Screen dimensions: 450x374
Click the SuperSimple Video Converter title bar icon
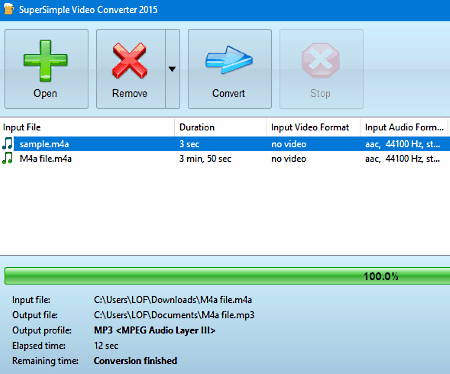[8, 9]
